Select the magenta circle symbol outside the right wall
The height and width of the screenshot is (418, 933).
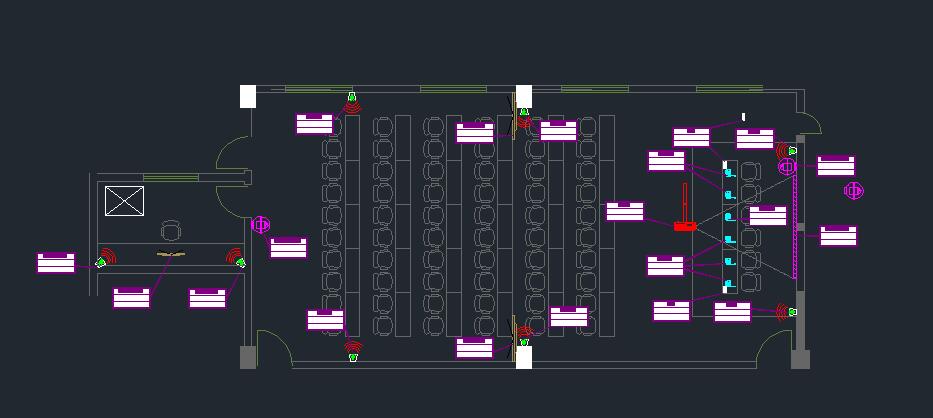click(x=853, y=190)
